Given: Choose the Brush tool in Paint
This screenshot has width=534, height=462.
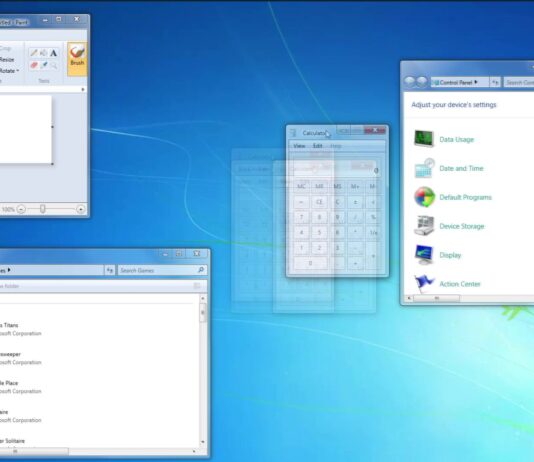Looking at the screenshot, I should pos(77,58).
